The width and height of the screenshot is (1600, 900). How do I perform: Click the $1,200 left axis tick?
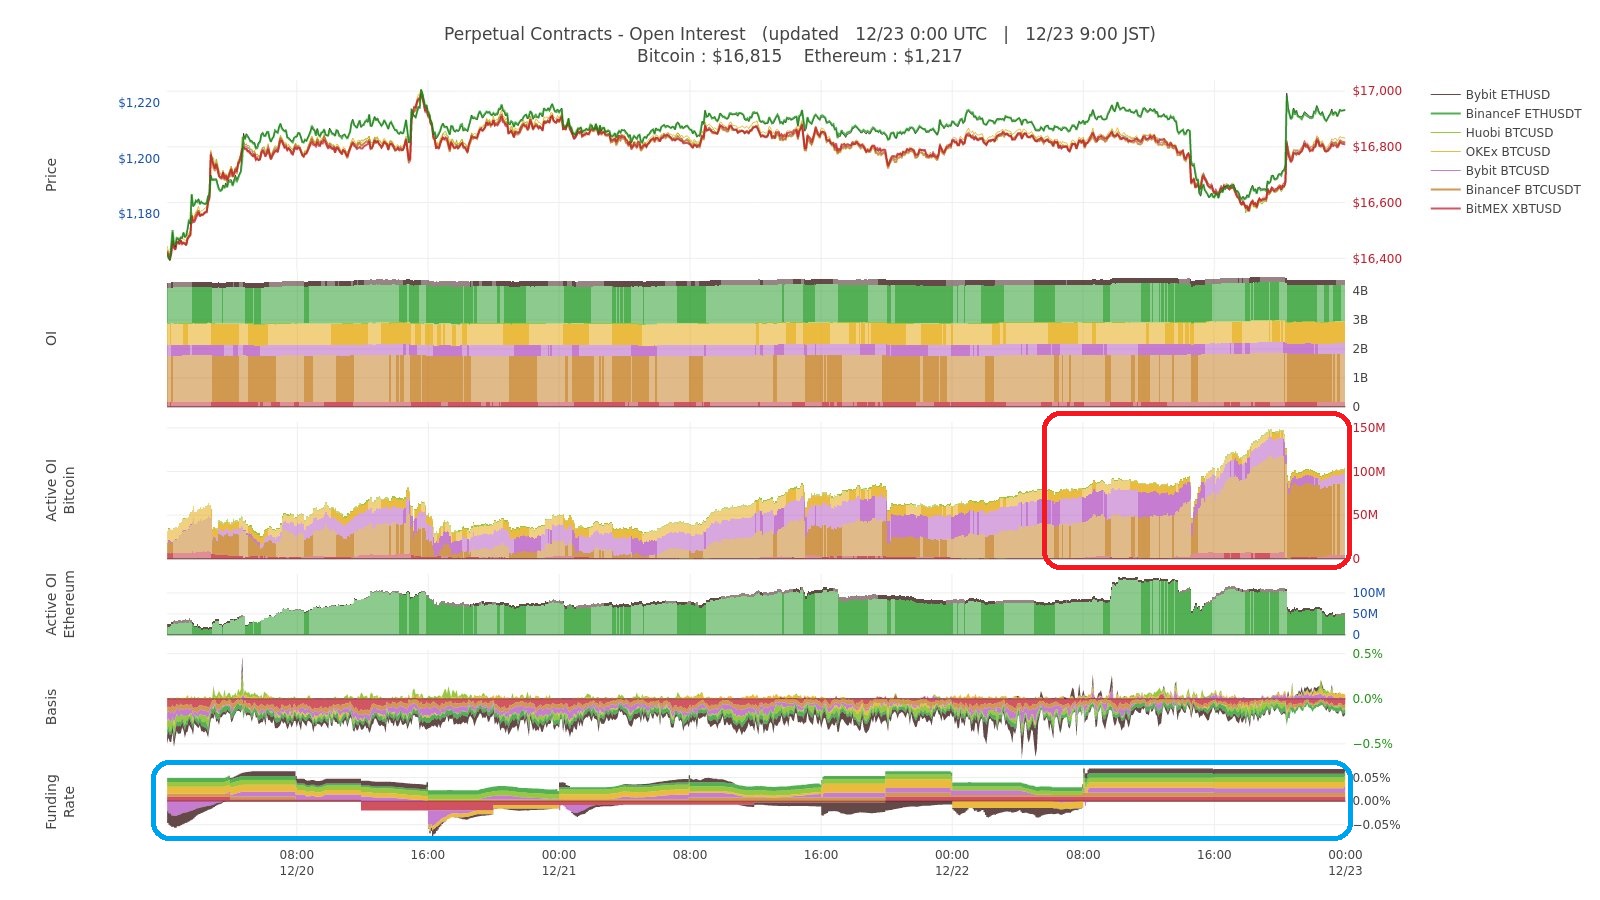139,159
